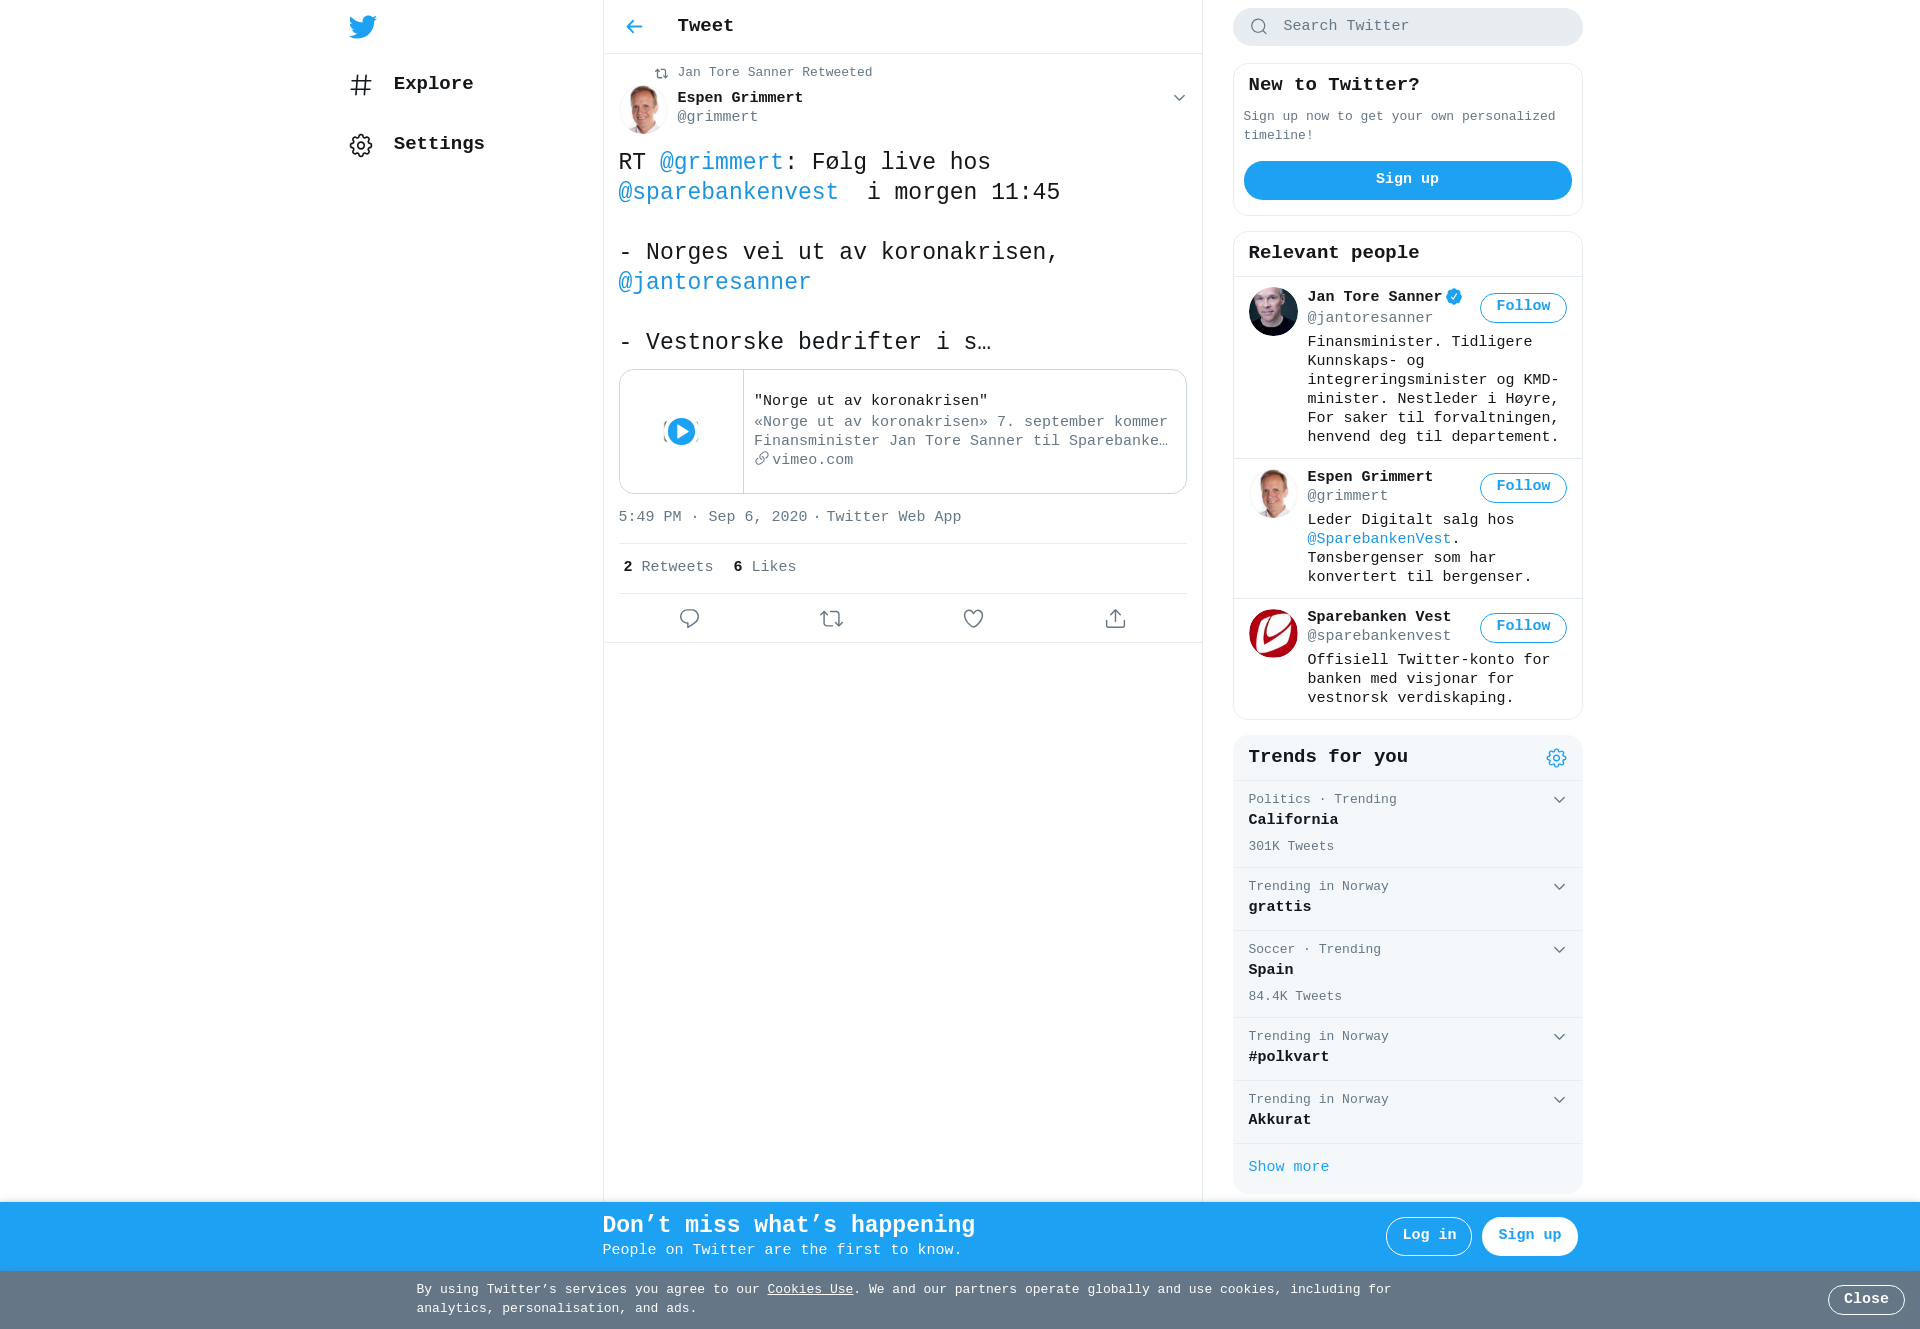Share the tweet via share icon
This screenshot has width=1920, height=1329.
tap(1115, 619)
